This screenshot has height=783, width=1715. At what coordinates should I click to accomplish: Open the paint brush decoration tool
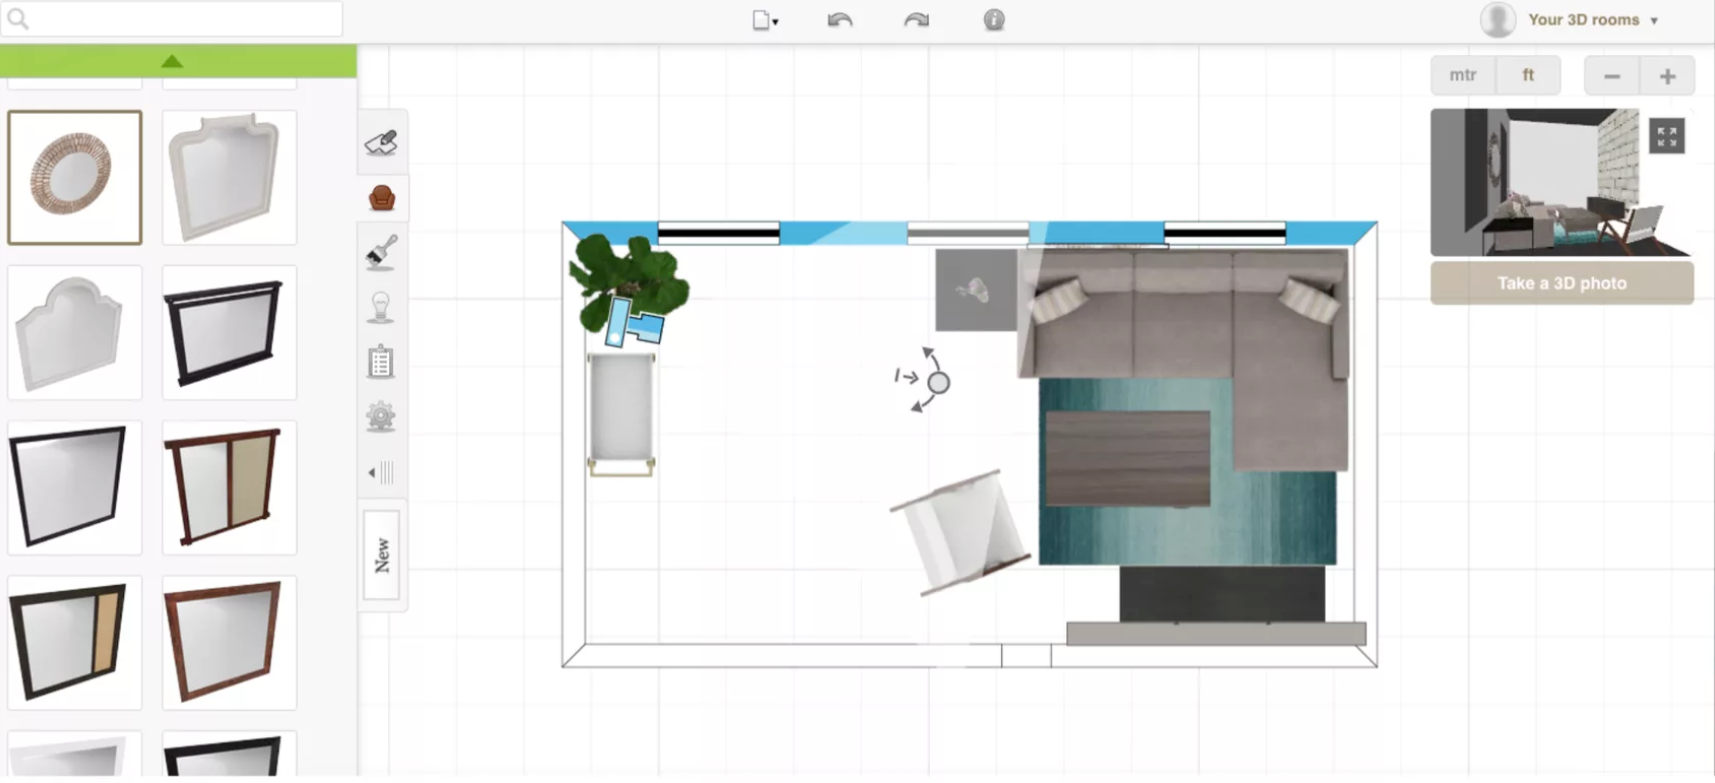(381, 252)
